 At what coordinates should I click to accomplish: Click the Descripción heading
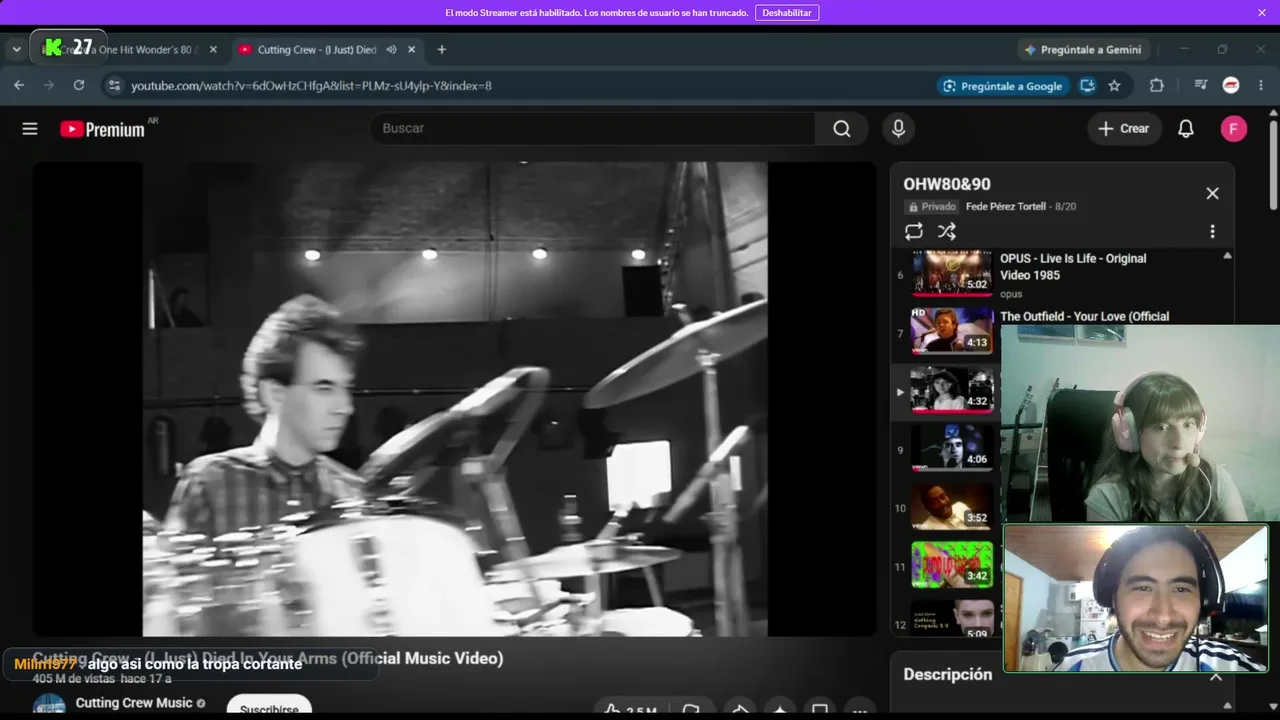pyautogui.click(x=948, y=675)
